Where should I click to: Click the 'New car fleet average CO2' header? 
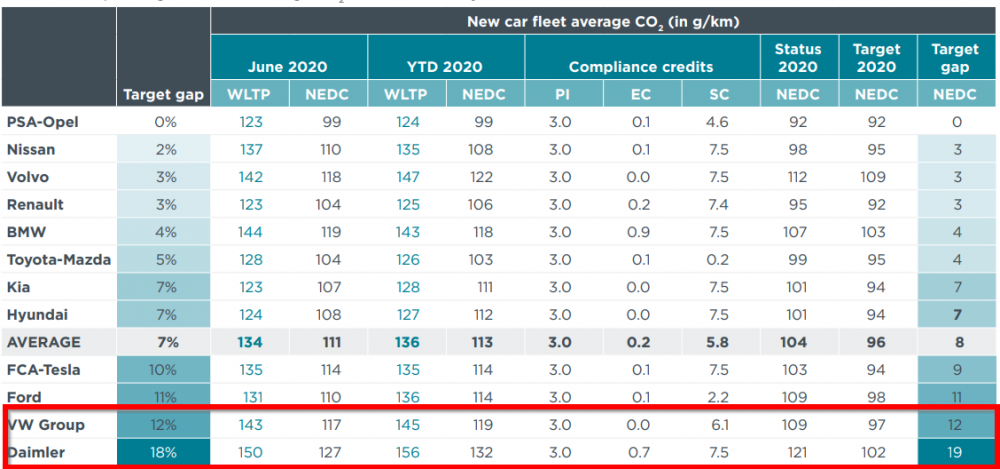point(603,22)
